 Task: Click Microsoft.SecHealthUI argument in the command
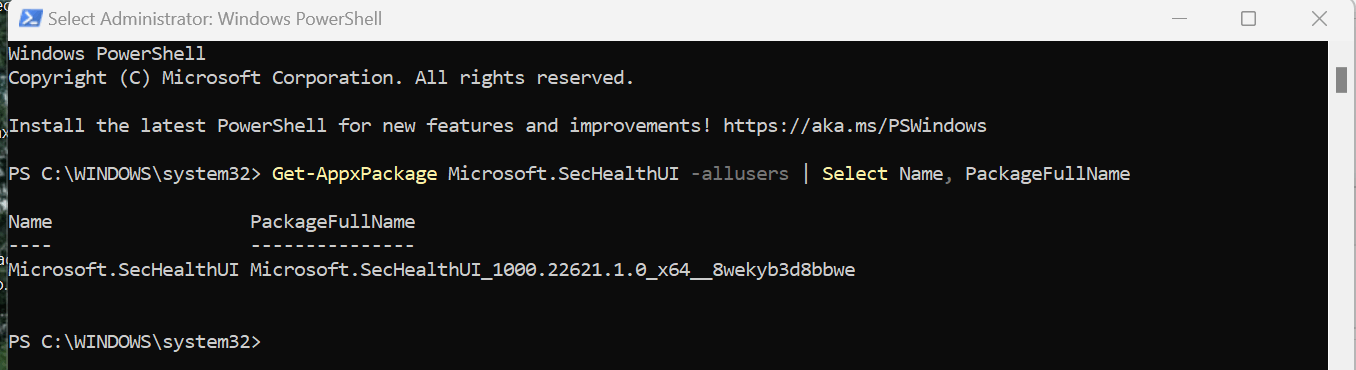tap(564, 174)
